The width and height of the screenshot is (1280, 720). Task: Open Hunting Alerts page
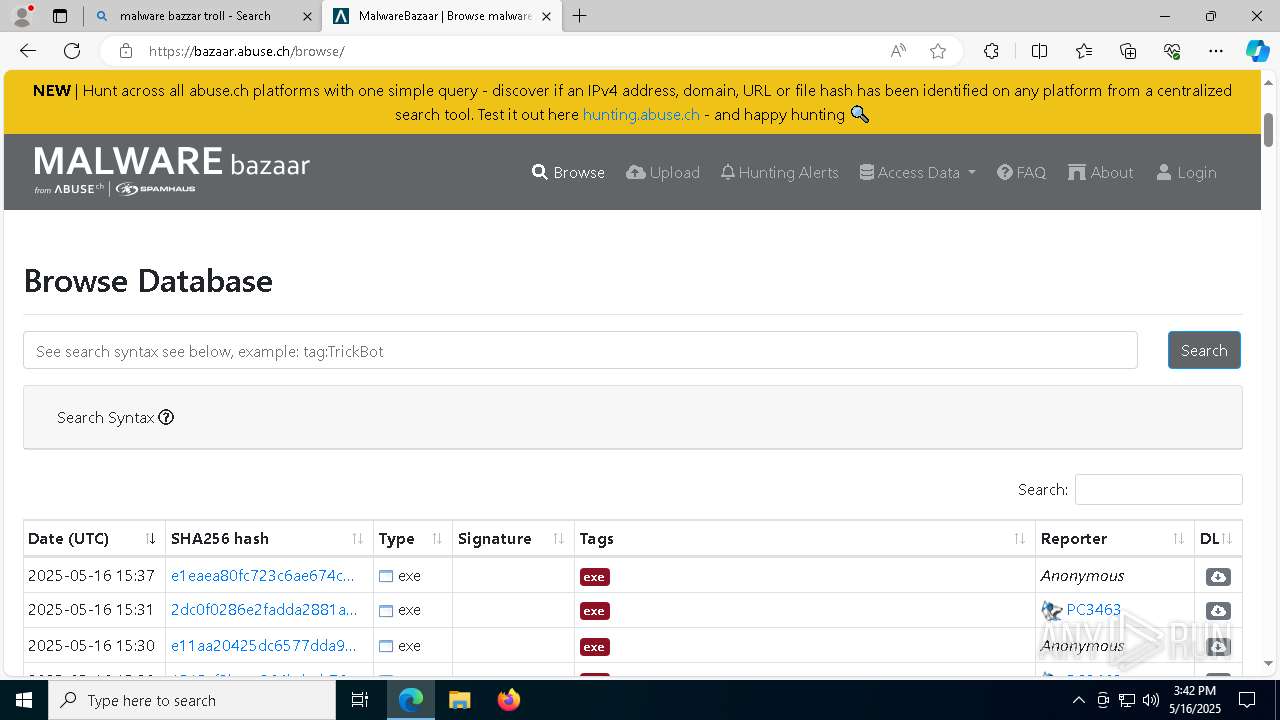tap(779, 172)
